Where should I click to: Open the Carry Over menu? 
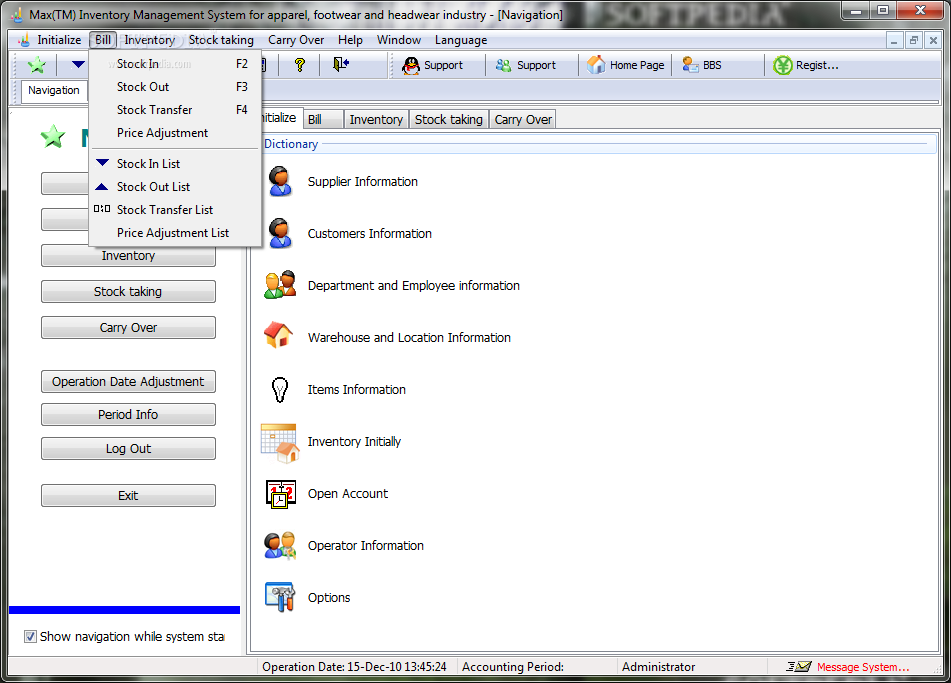click(x=296, y=40)
